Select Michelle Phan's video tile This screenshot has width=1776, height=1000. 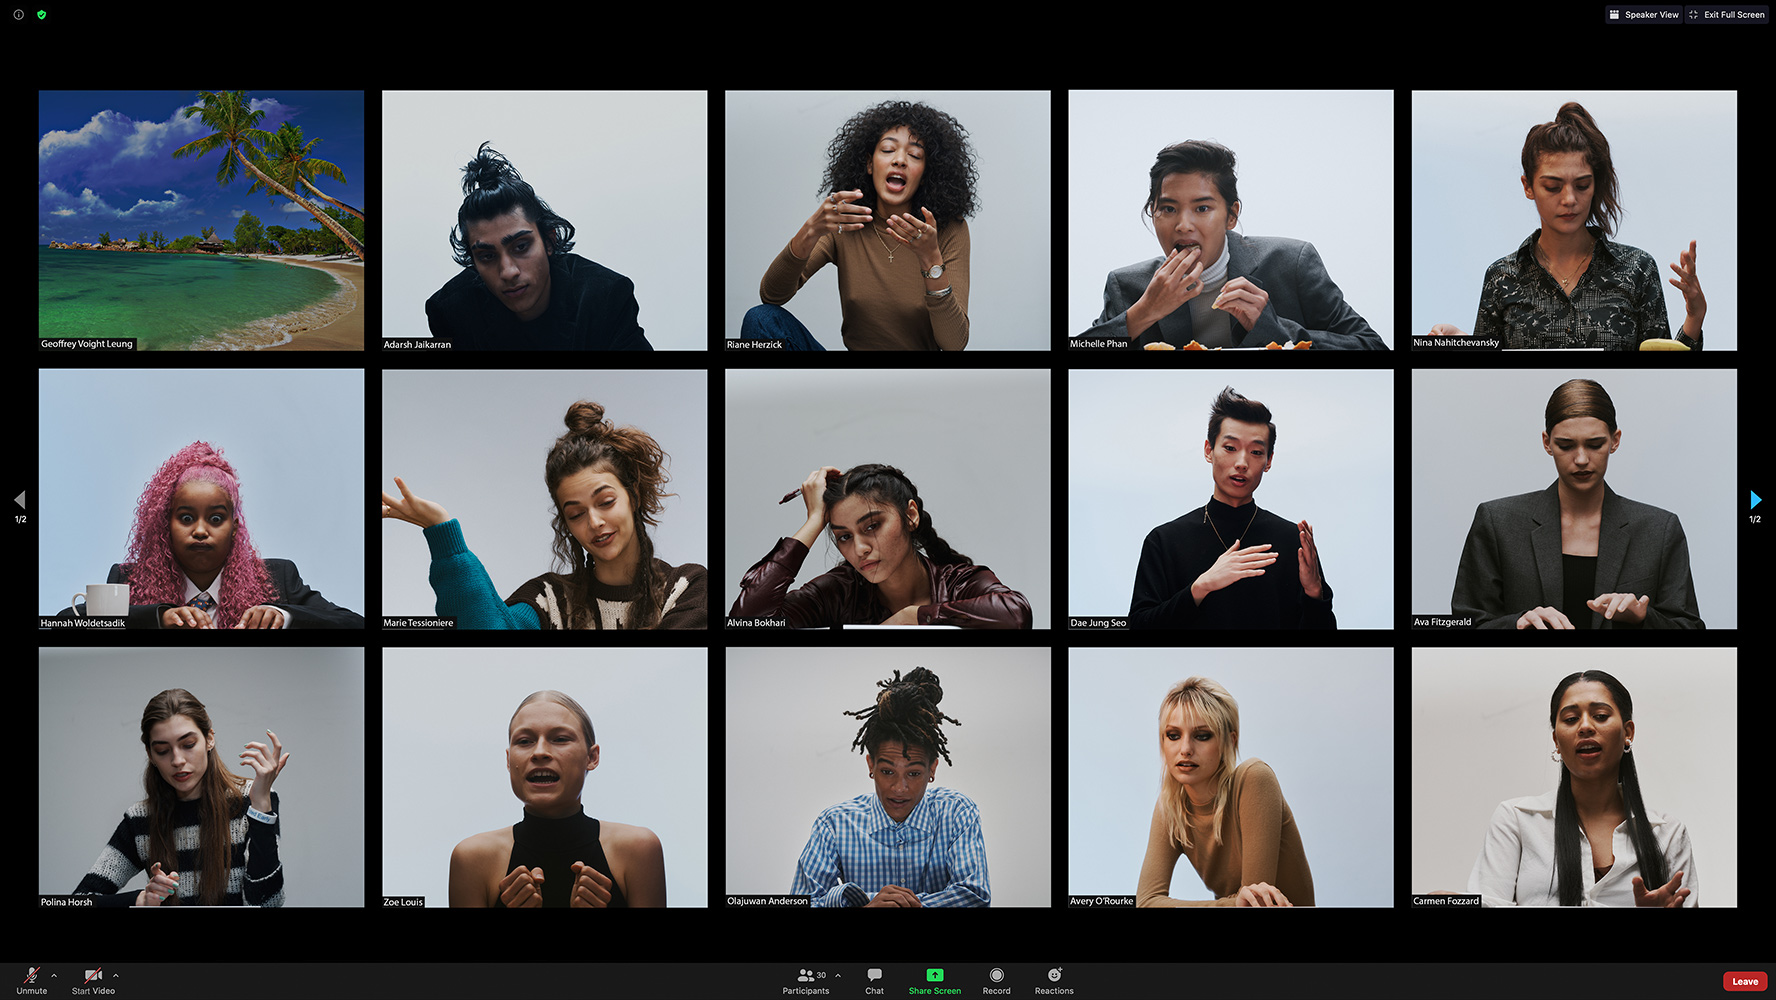(1231, 220)
